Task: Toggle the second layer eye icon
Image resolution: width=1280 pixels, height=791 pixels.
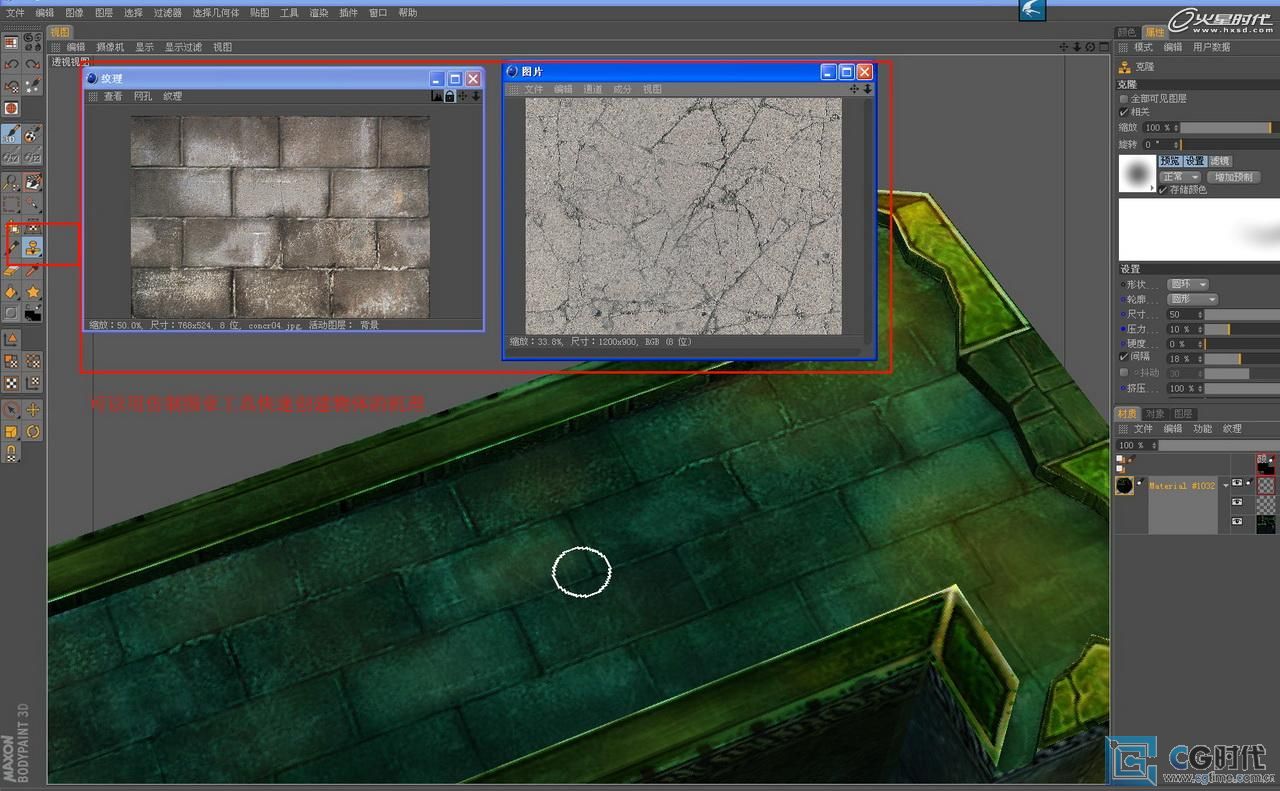Action: pyautogui.click(x=1237, y=502)
